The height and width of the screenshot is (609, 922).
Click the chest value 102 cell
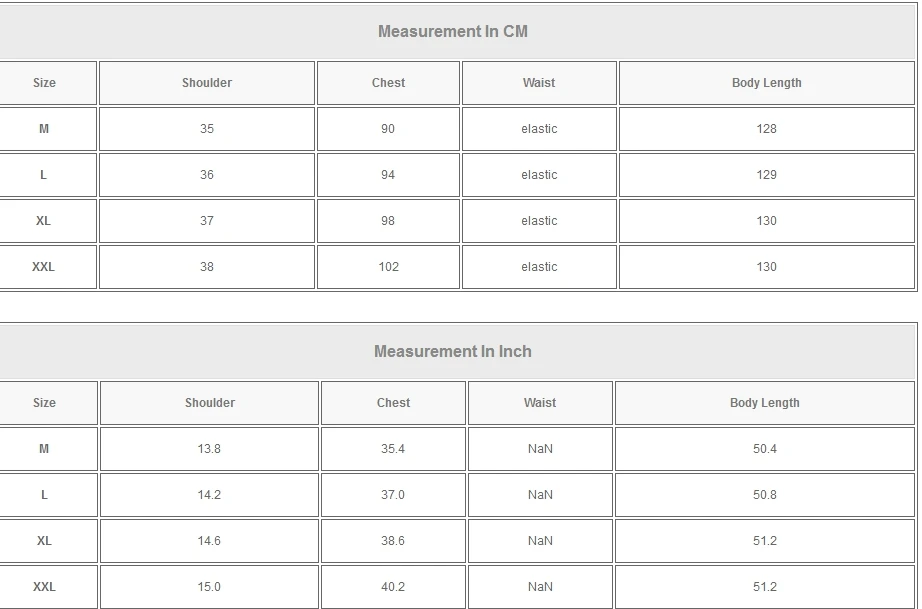(x=388, y=267)
